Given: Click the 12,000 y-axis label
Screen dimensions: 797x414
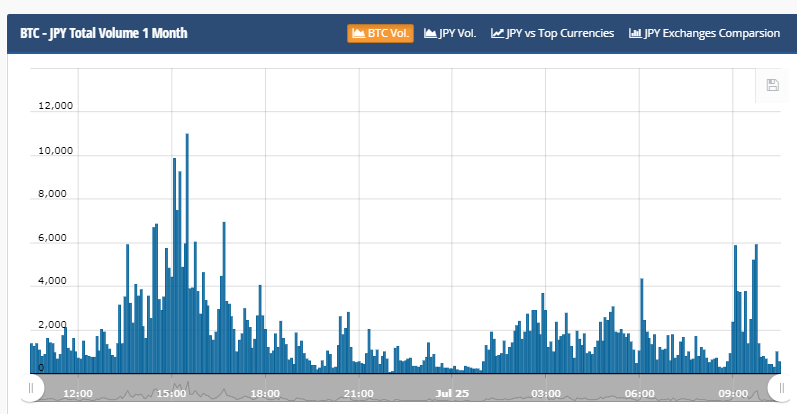Looking at the screenshot, I should click(x=55, y=106).
